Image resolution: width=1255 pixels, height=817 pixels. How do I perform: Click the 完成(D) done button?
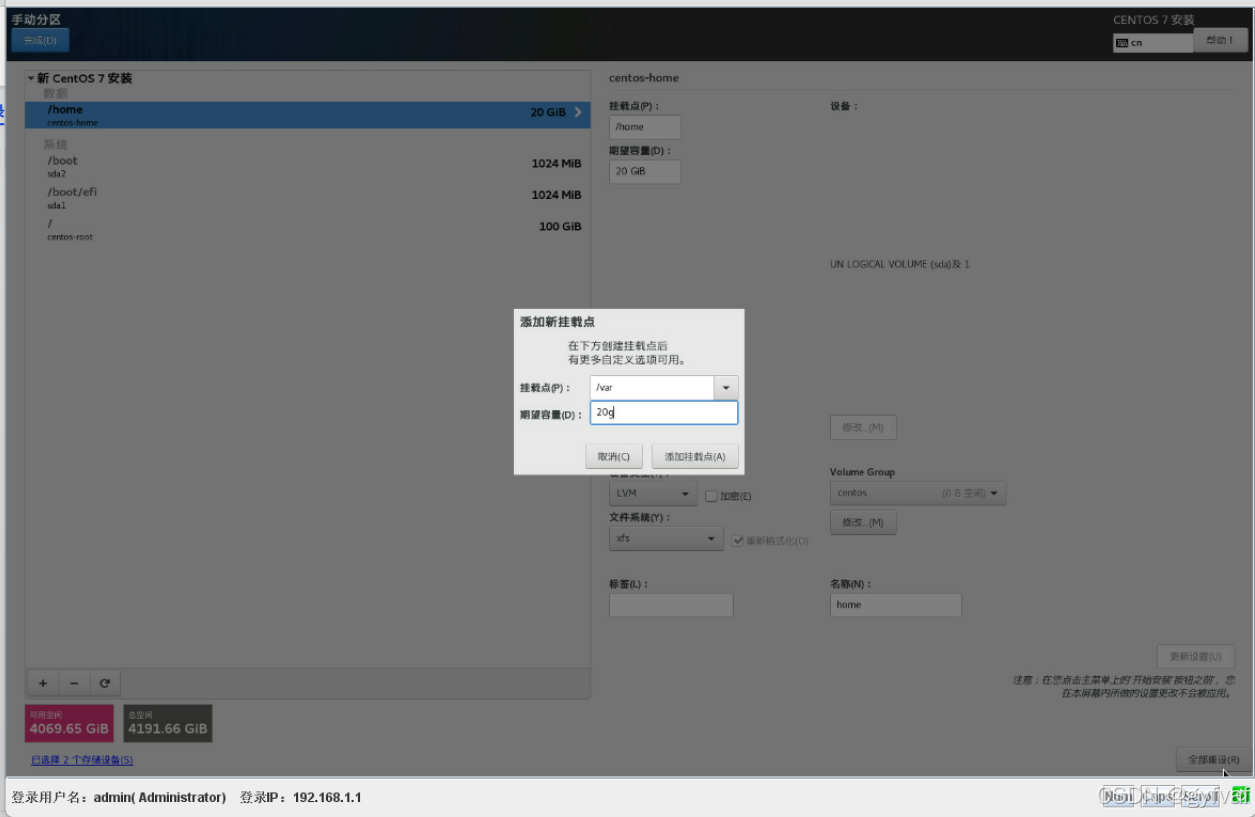point(40,40)
